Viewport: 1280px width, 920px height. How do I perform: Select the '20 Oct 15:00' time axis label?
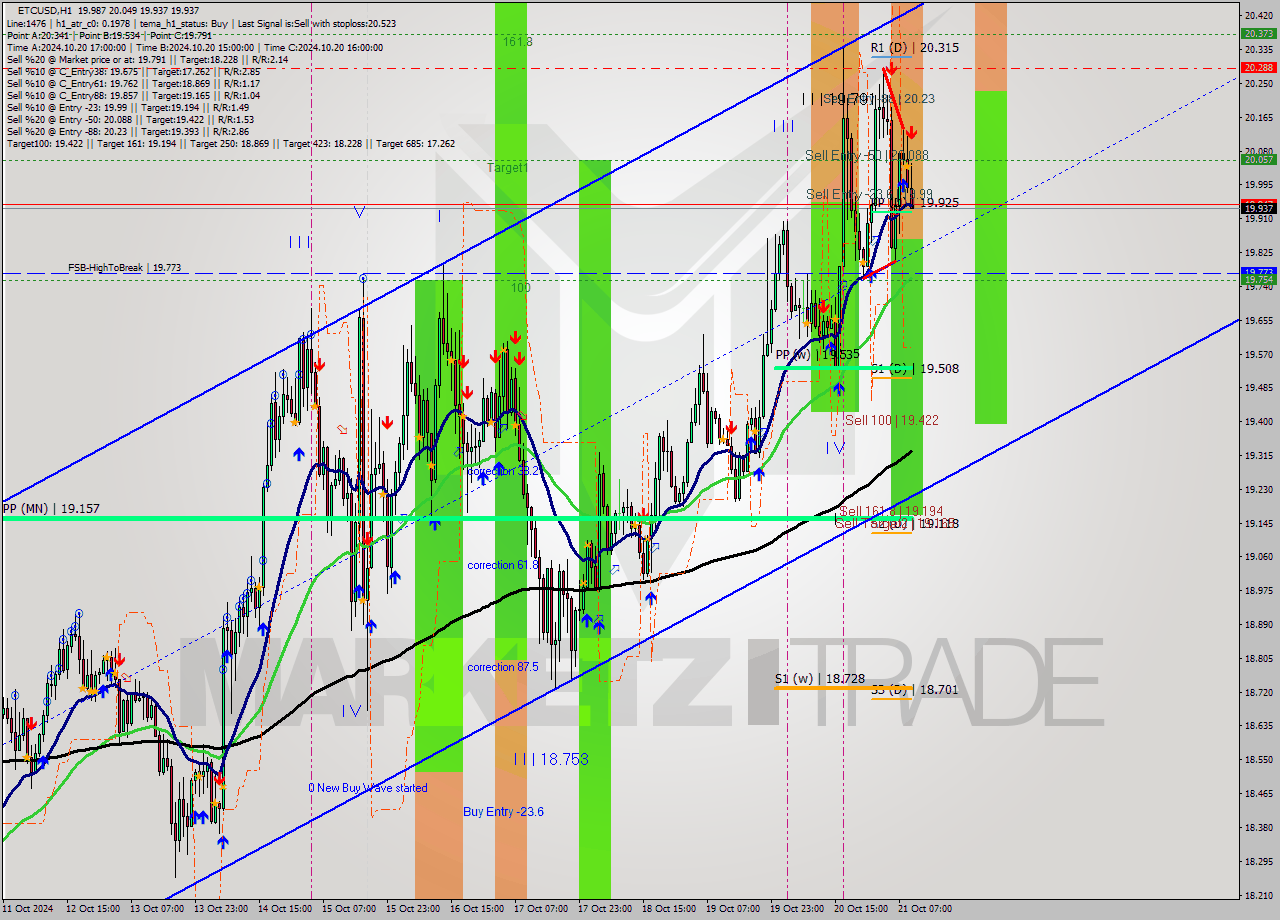pyautogui.click(x=860, y=909)
